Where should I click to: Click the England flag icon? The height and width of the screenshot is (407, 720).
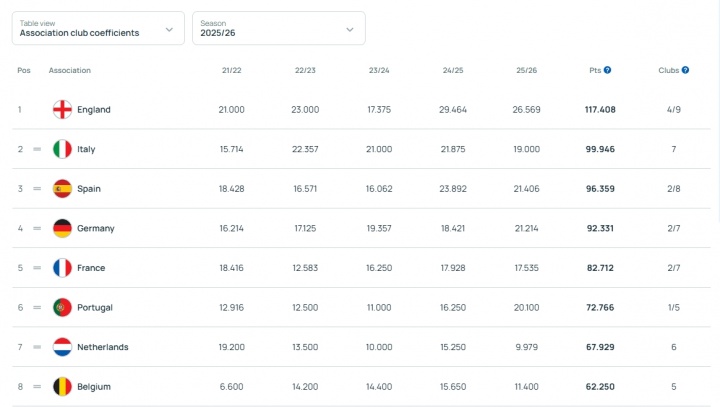click(x=62, y=110)
